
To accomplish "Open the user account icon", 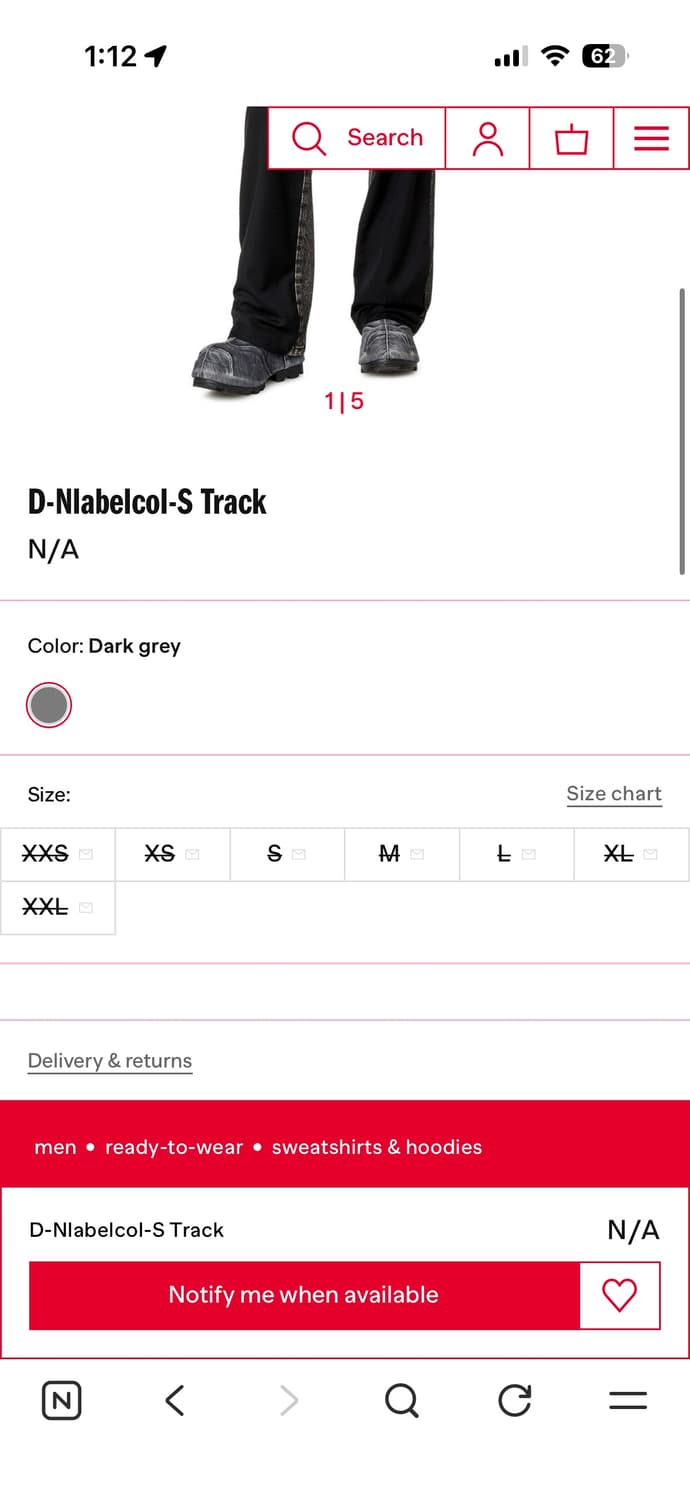I will point(487,138).
